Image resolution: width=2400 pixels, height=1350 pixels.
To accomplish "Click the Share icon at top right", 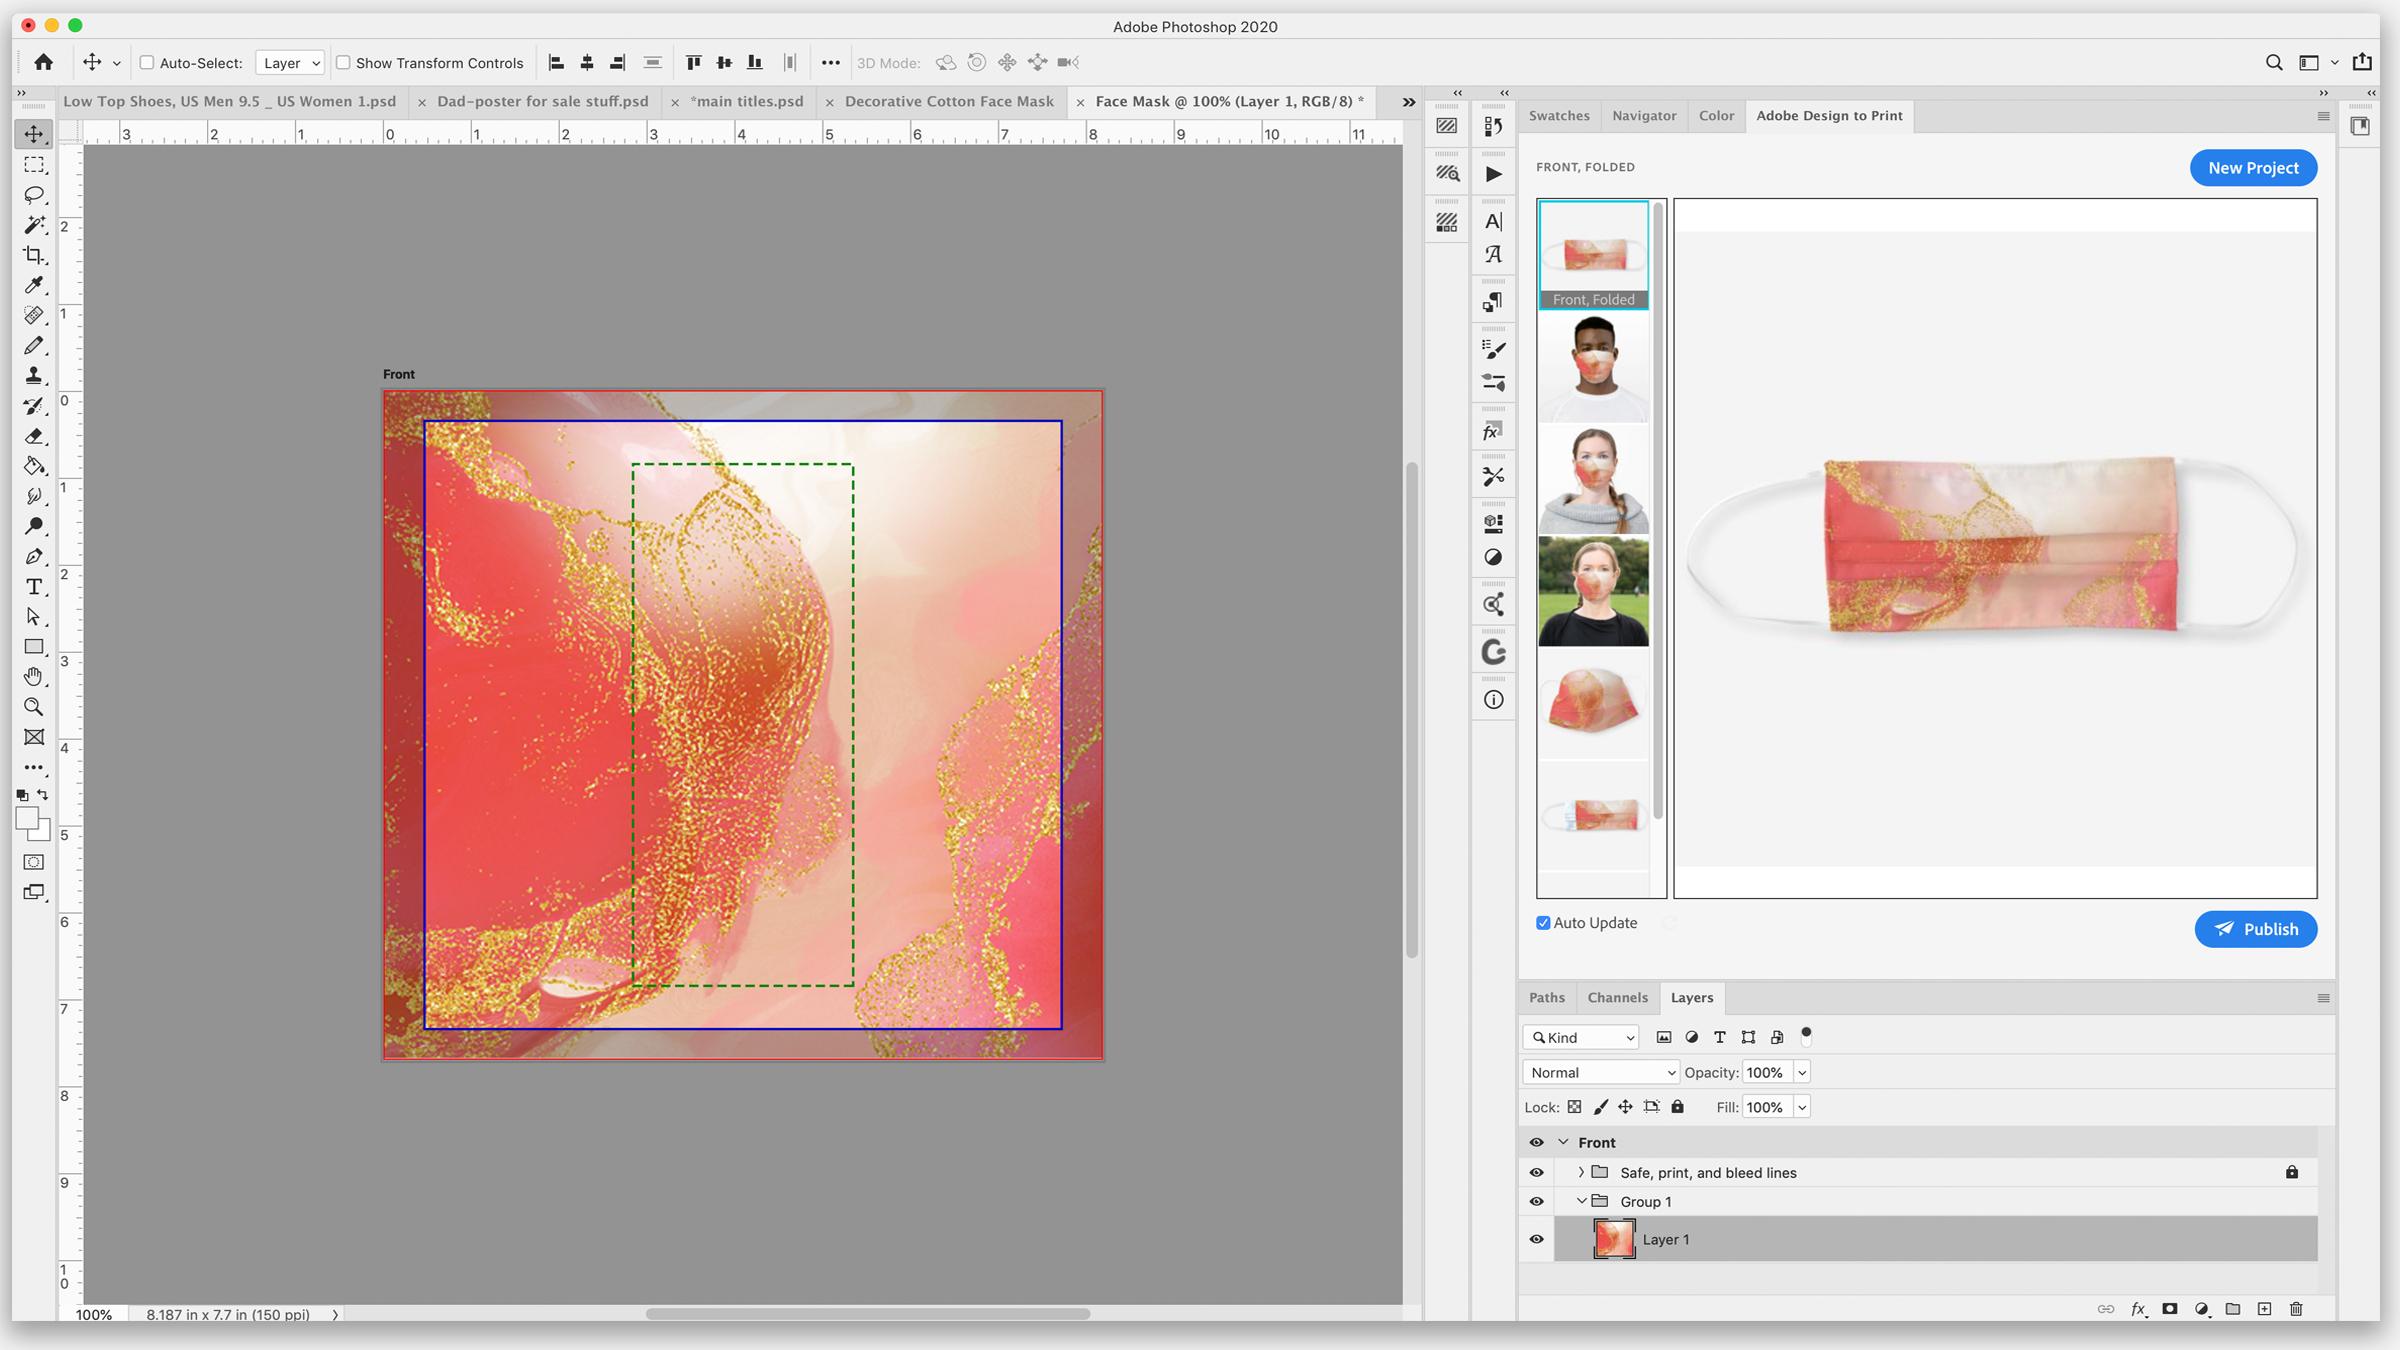I will tap(2362, 62).
